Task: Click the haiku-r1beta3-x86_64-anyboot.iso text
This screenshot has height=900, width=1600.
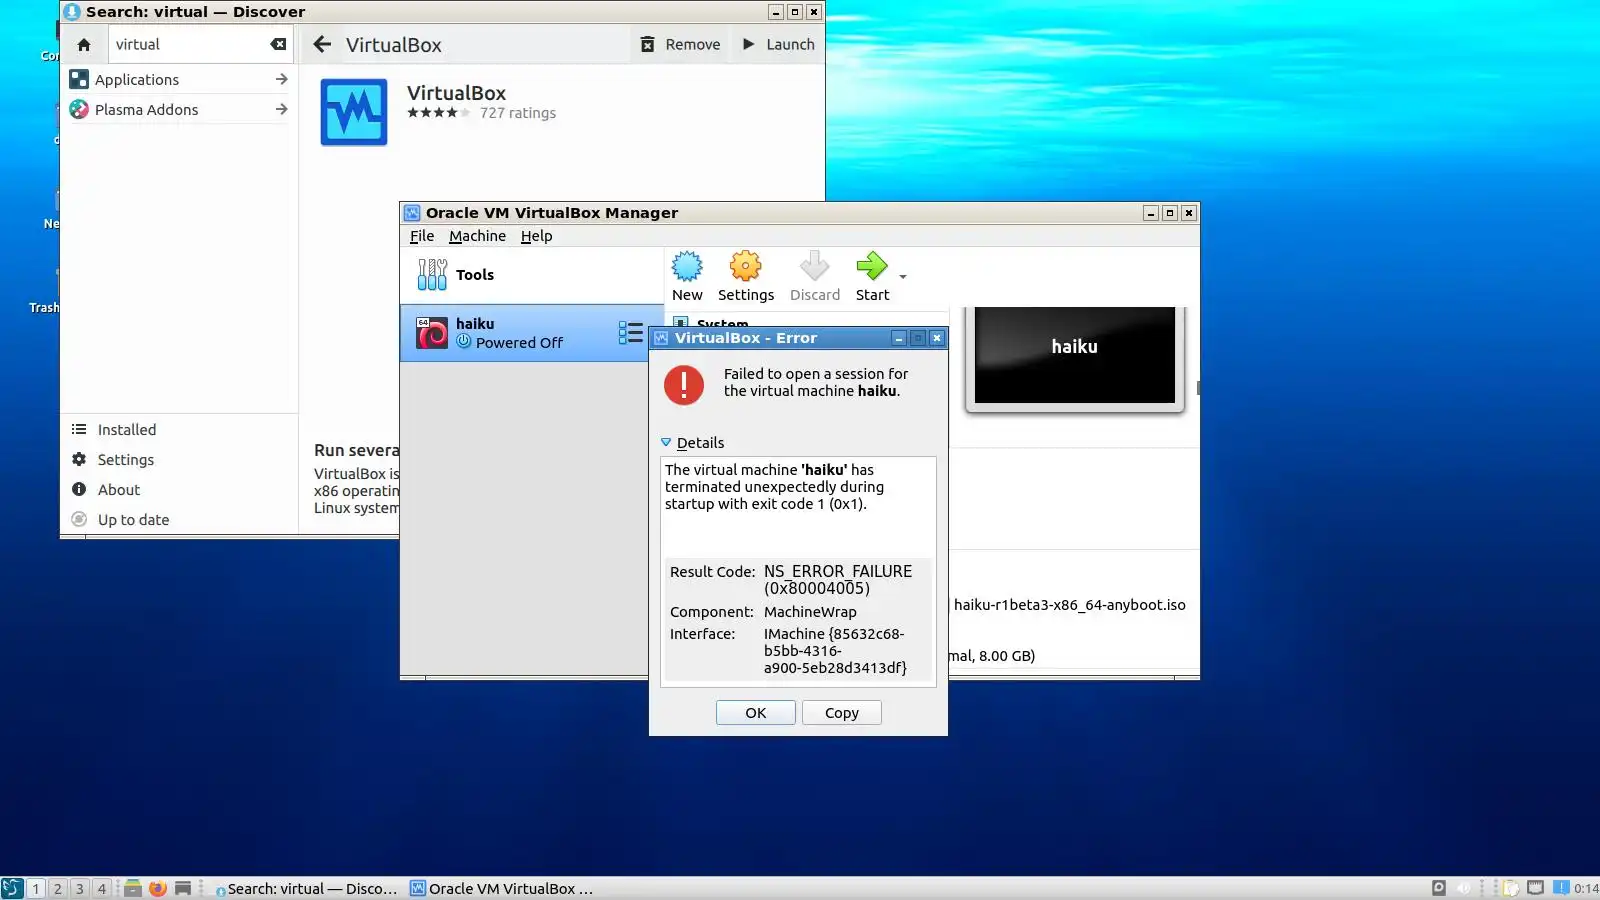Action: (1070, 605)
